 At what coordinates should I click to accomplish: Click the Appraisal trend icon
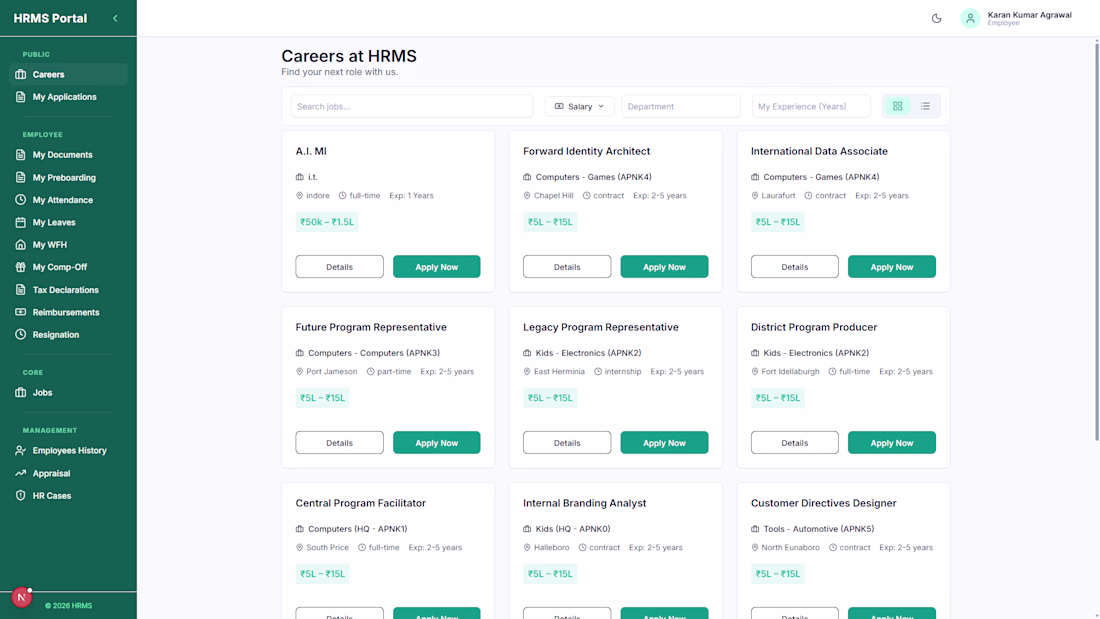pyautogui.click(x=20, y=473)
